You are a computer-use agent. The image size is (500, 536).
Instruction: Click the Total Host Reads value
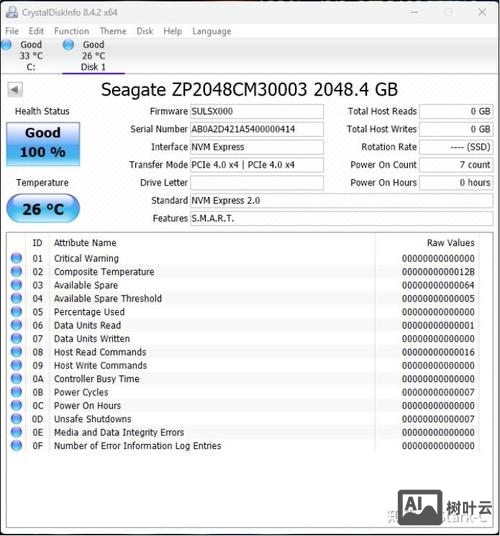456,111
